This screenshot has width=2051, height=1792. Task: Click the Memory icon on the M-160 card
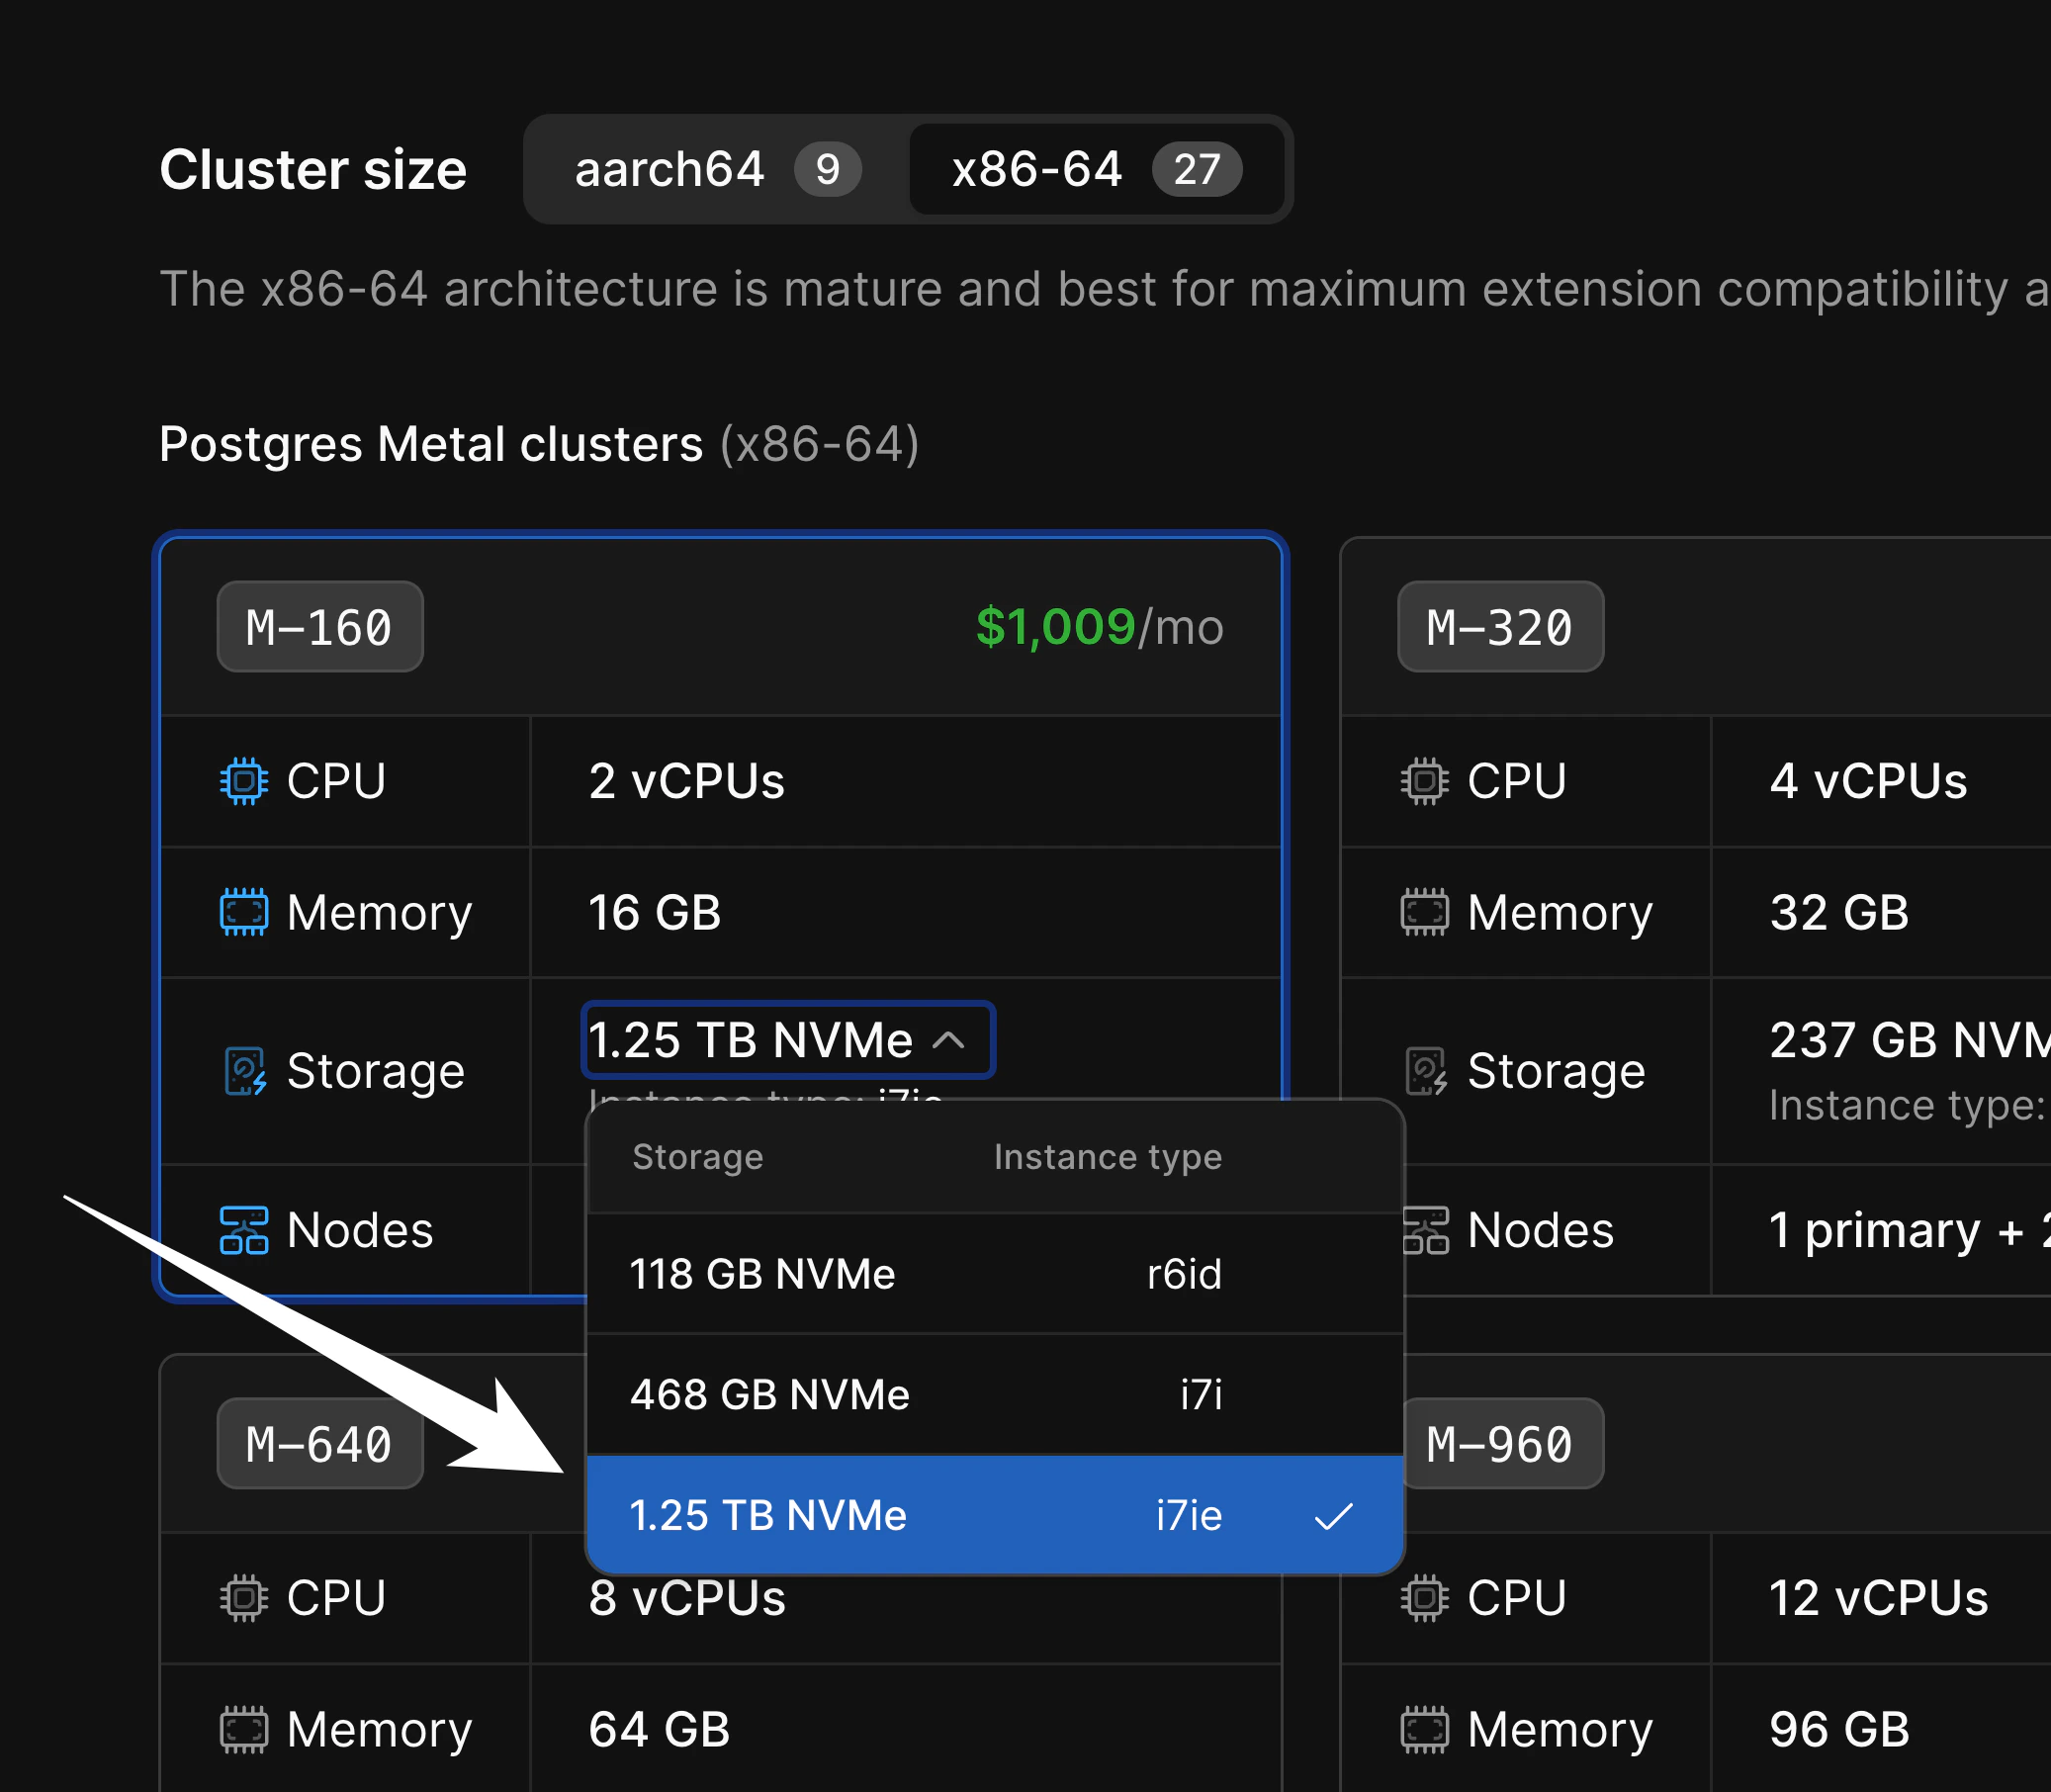coord(242,912)
